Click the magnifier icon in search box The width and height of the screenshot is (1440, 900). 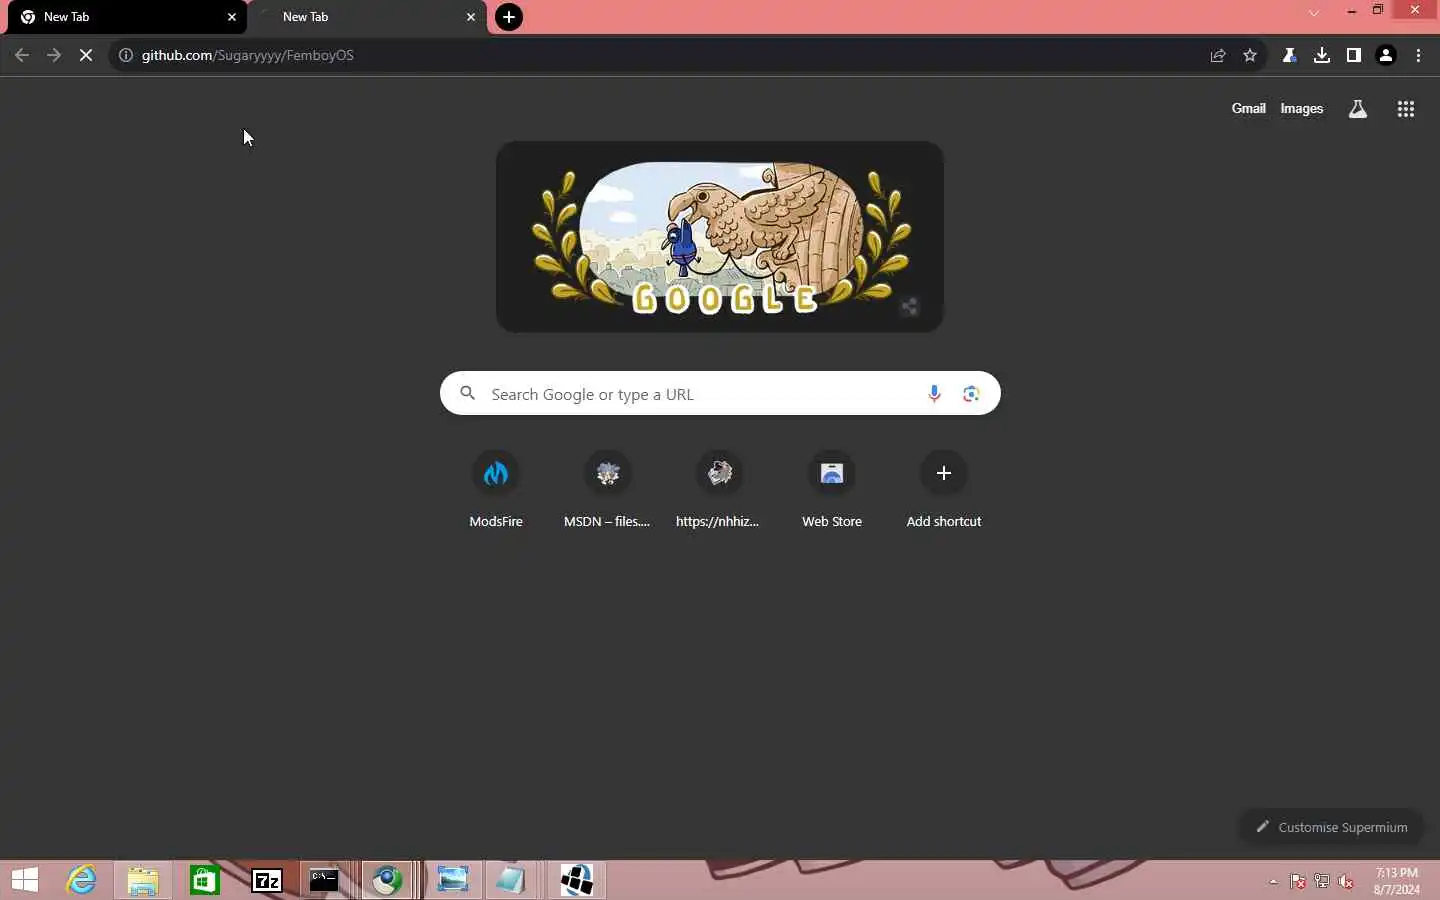click(467, 394)
